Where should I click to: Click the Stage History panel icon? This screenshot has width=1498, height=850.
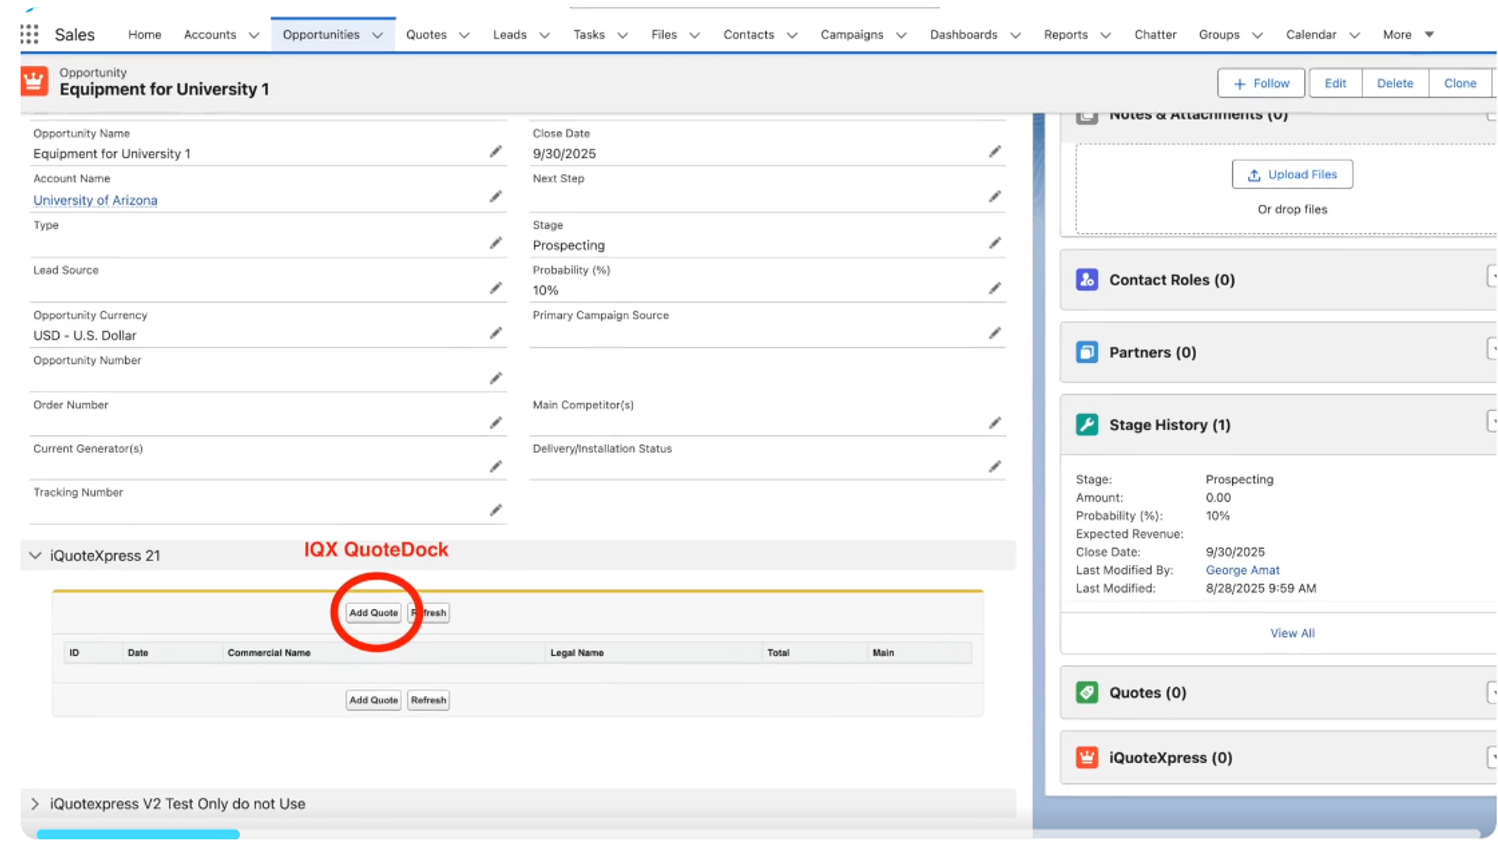pyautogui.click(x=1087, y=425)
